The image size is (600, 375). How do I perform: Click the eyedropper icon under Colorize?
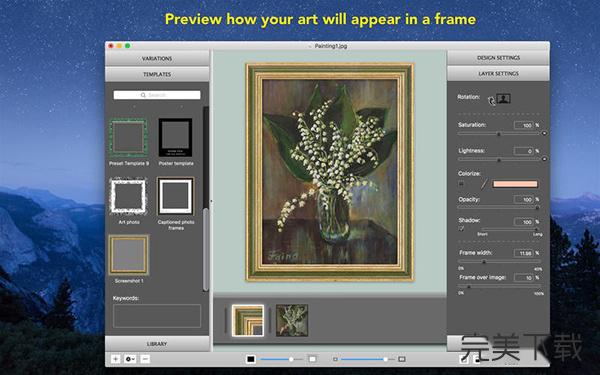484,184
